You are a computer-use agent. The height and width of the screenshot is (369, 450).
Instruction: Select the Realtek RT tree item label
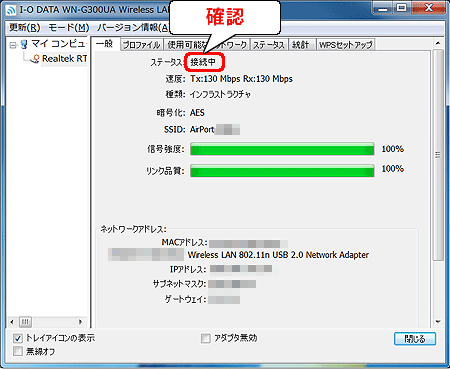[x=64, y=59]
